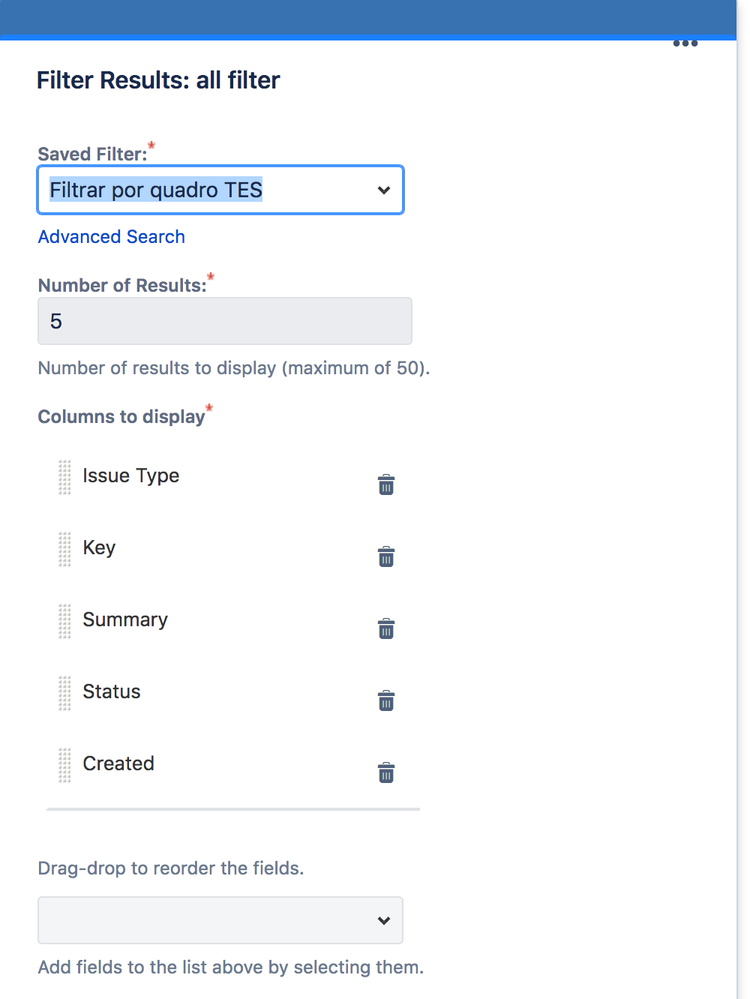Click the Number of Results input field
The height and width of the screenshot is (999, 750).
(x=224, y=321)
